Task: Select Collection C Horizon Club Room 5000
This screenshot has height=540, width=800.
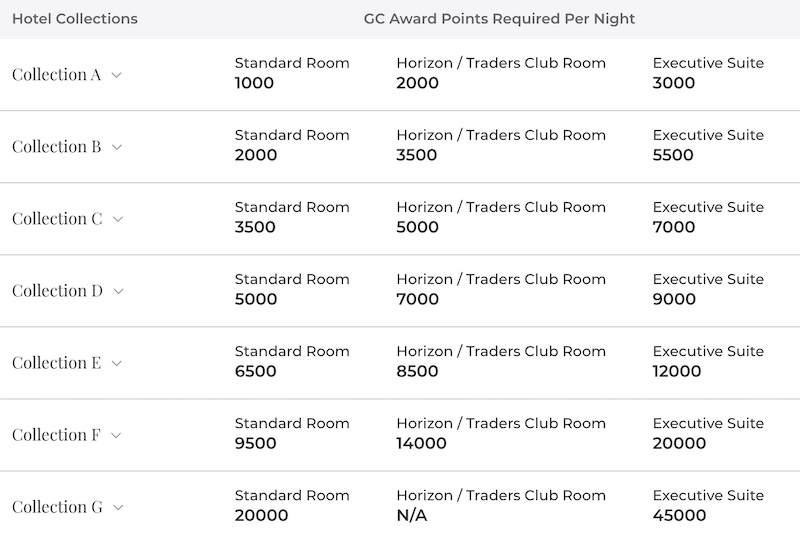Action: (417, 227)
